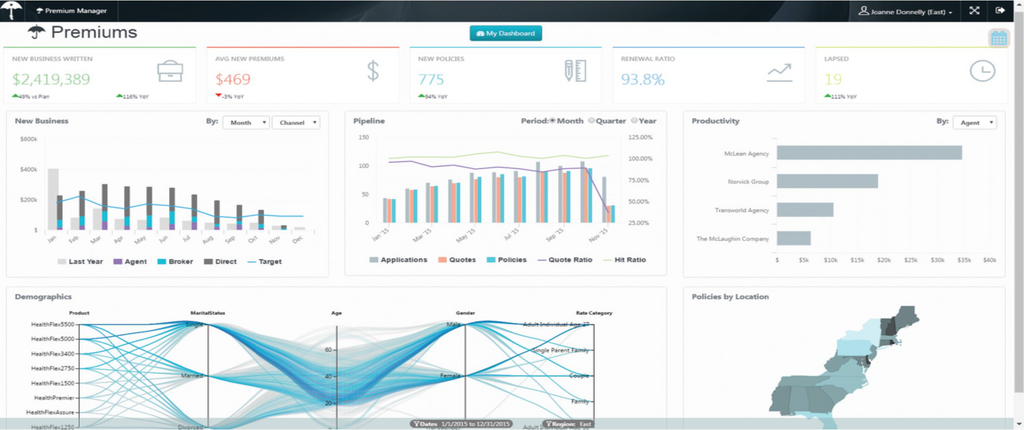Open the Joanne Donnelly (East) user menu

(906, 11)
